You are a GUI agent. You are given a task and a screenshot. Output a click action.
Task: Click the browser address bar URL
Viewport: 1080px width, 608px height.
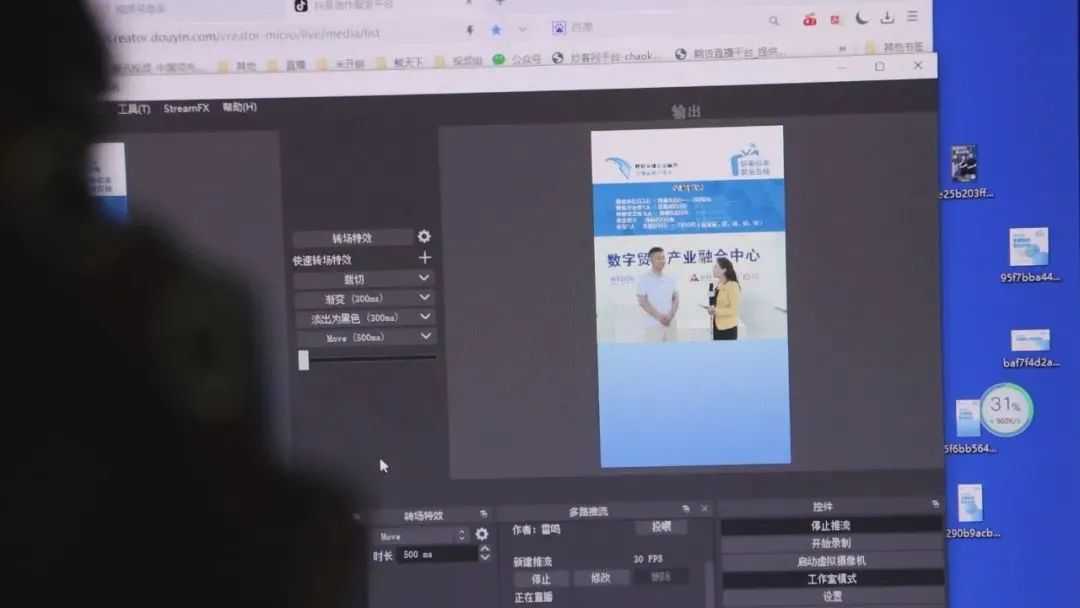[246, 34]
